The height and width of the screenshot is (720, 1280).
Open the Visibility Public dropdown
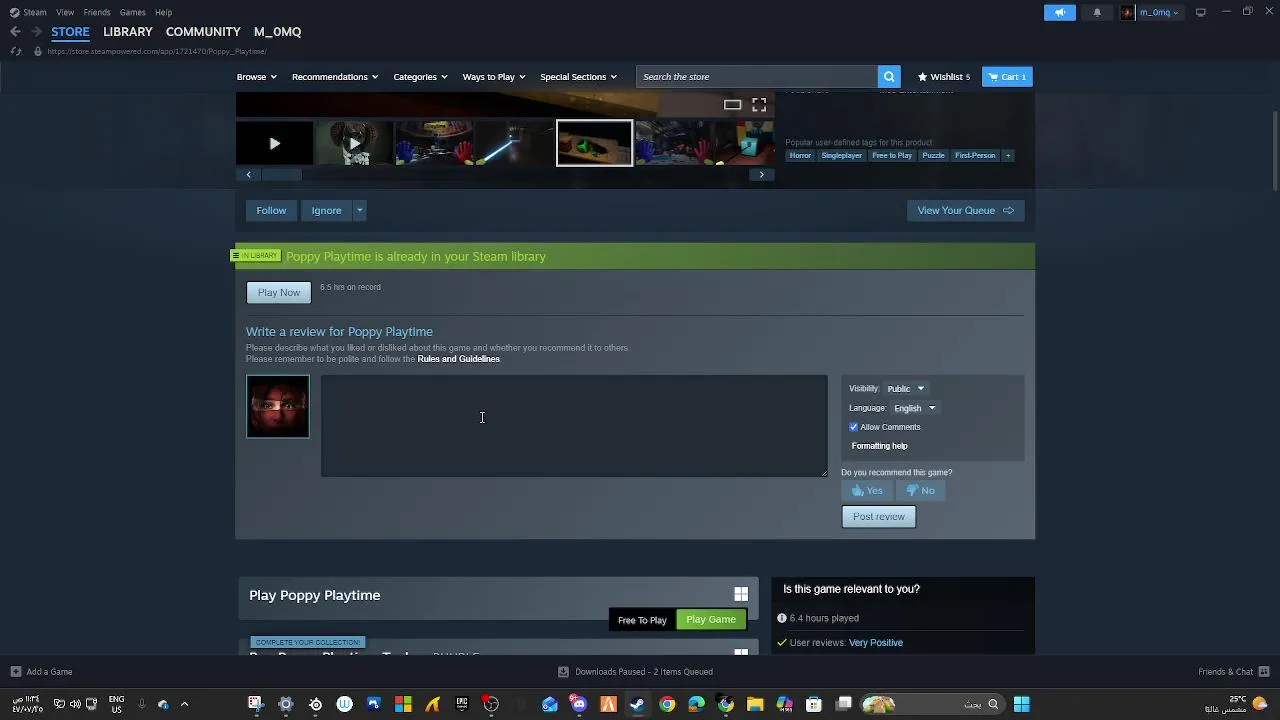point(905,388)
